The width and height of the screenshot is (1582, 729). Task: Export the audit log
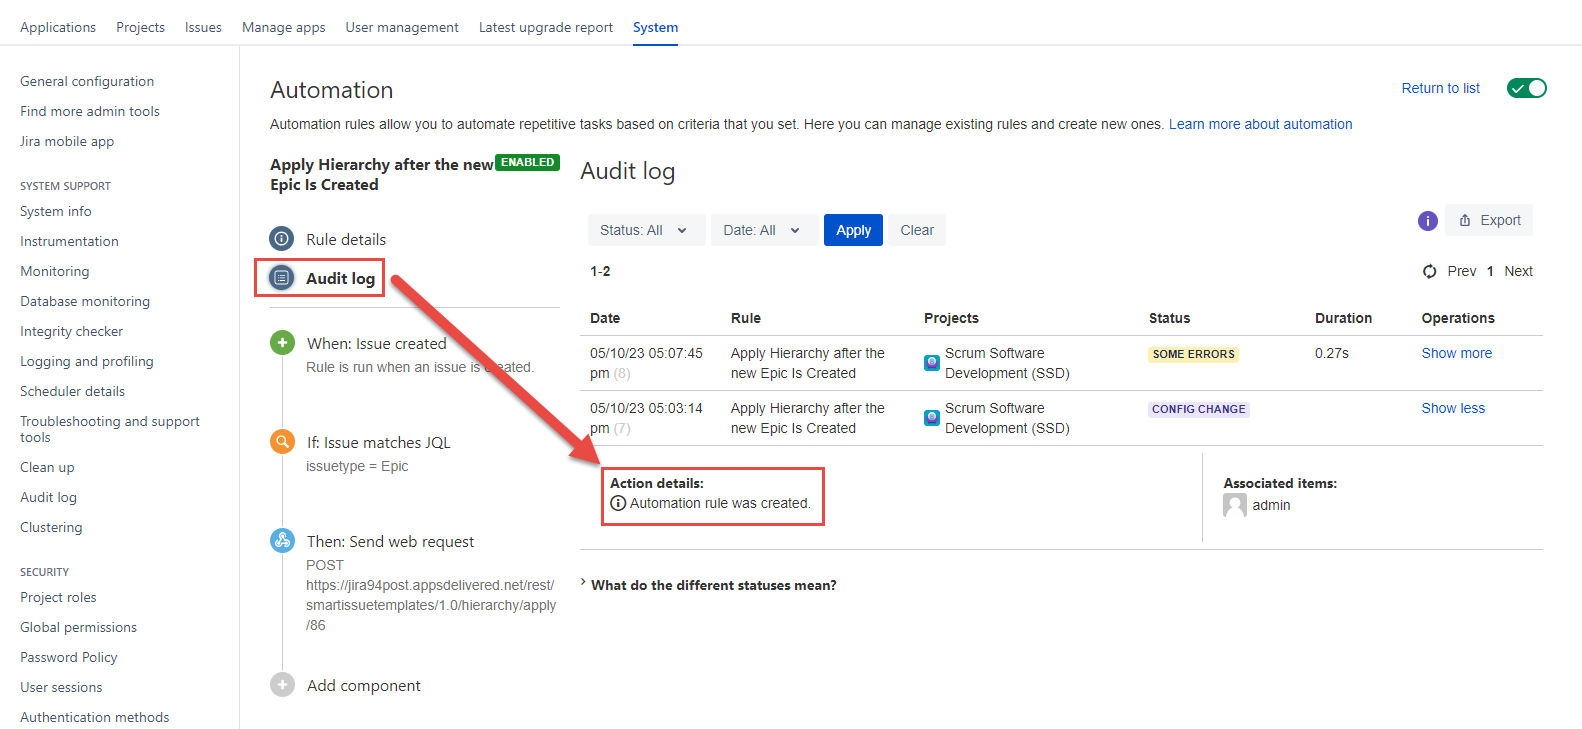point(1489,220)
